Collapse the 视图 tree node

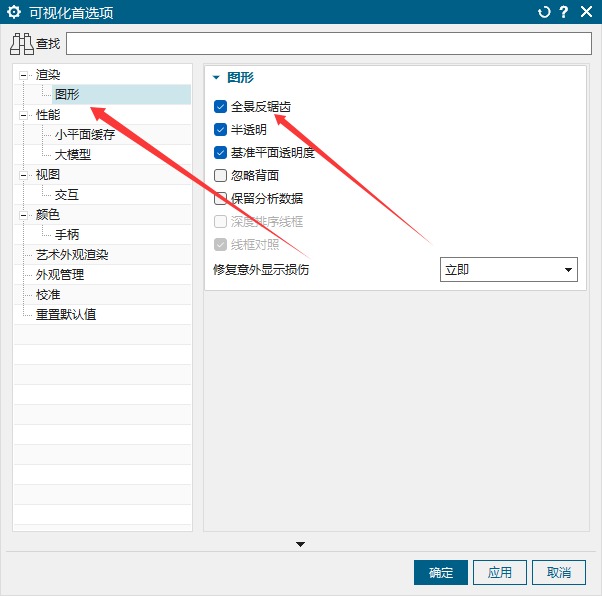pos(23,175)
